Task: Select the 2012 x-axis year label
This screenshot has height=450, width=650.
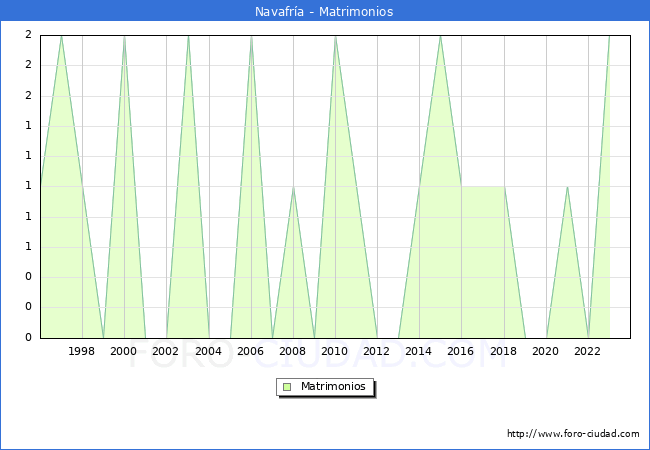Action: (376, 351)
